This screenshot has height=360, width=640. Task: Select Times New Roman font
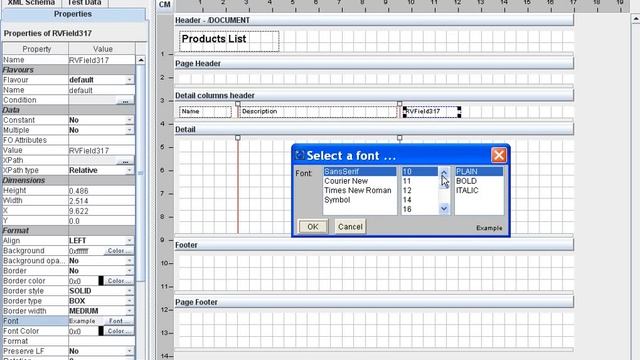[x=359, y=190]
